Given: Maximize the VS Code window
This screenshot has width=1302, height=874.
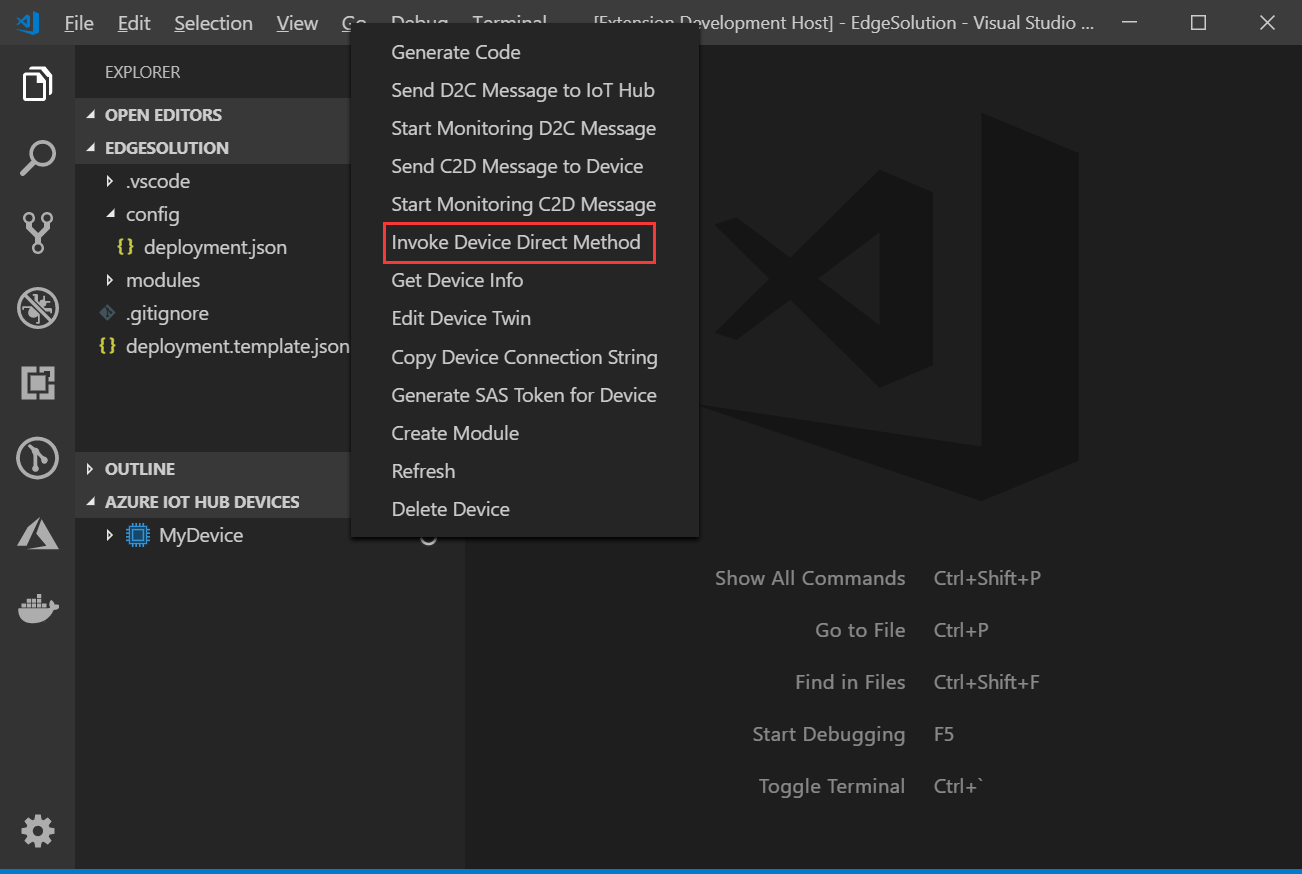Looking at the screenshot, I should [x=1198, y=22].
